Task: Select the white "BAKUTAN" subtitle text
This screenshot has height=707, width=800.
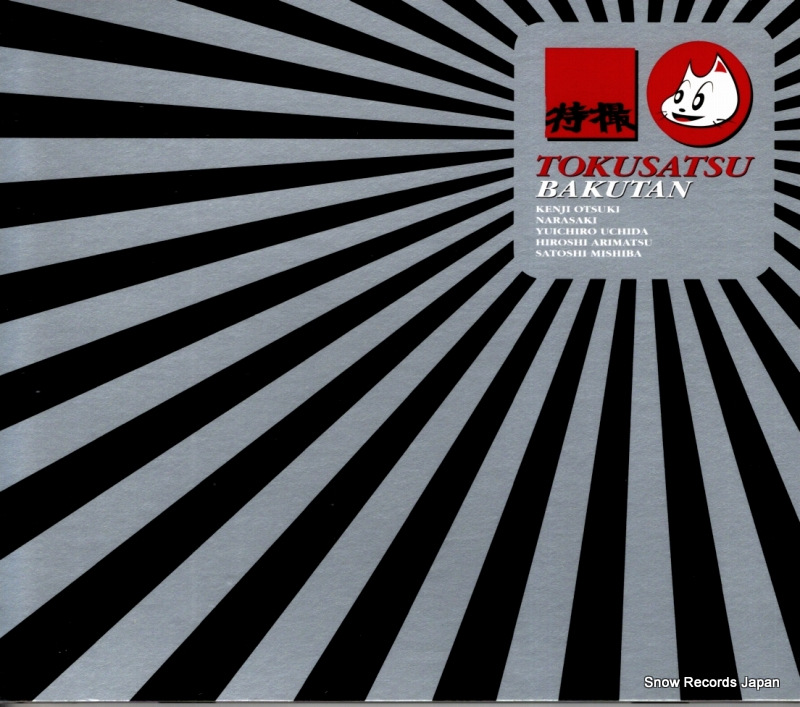Action: (613, 189)
